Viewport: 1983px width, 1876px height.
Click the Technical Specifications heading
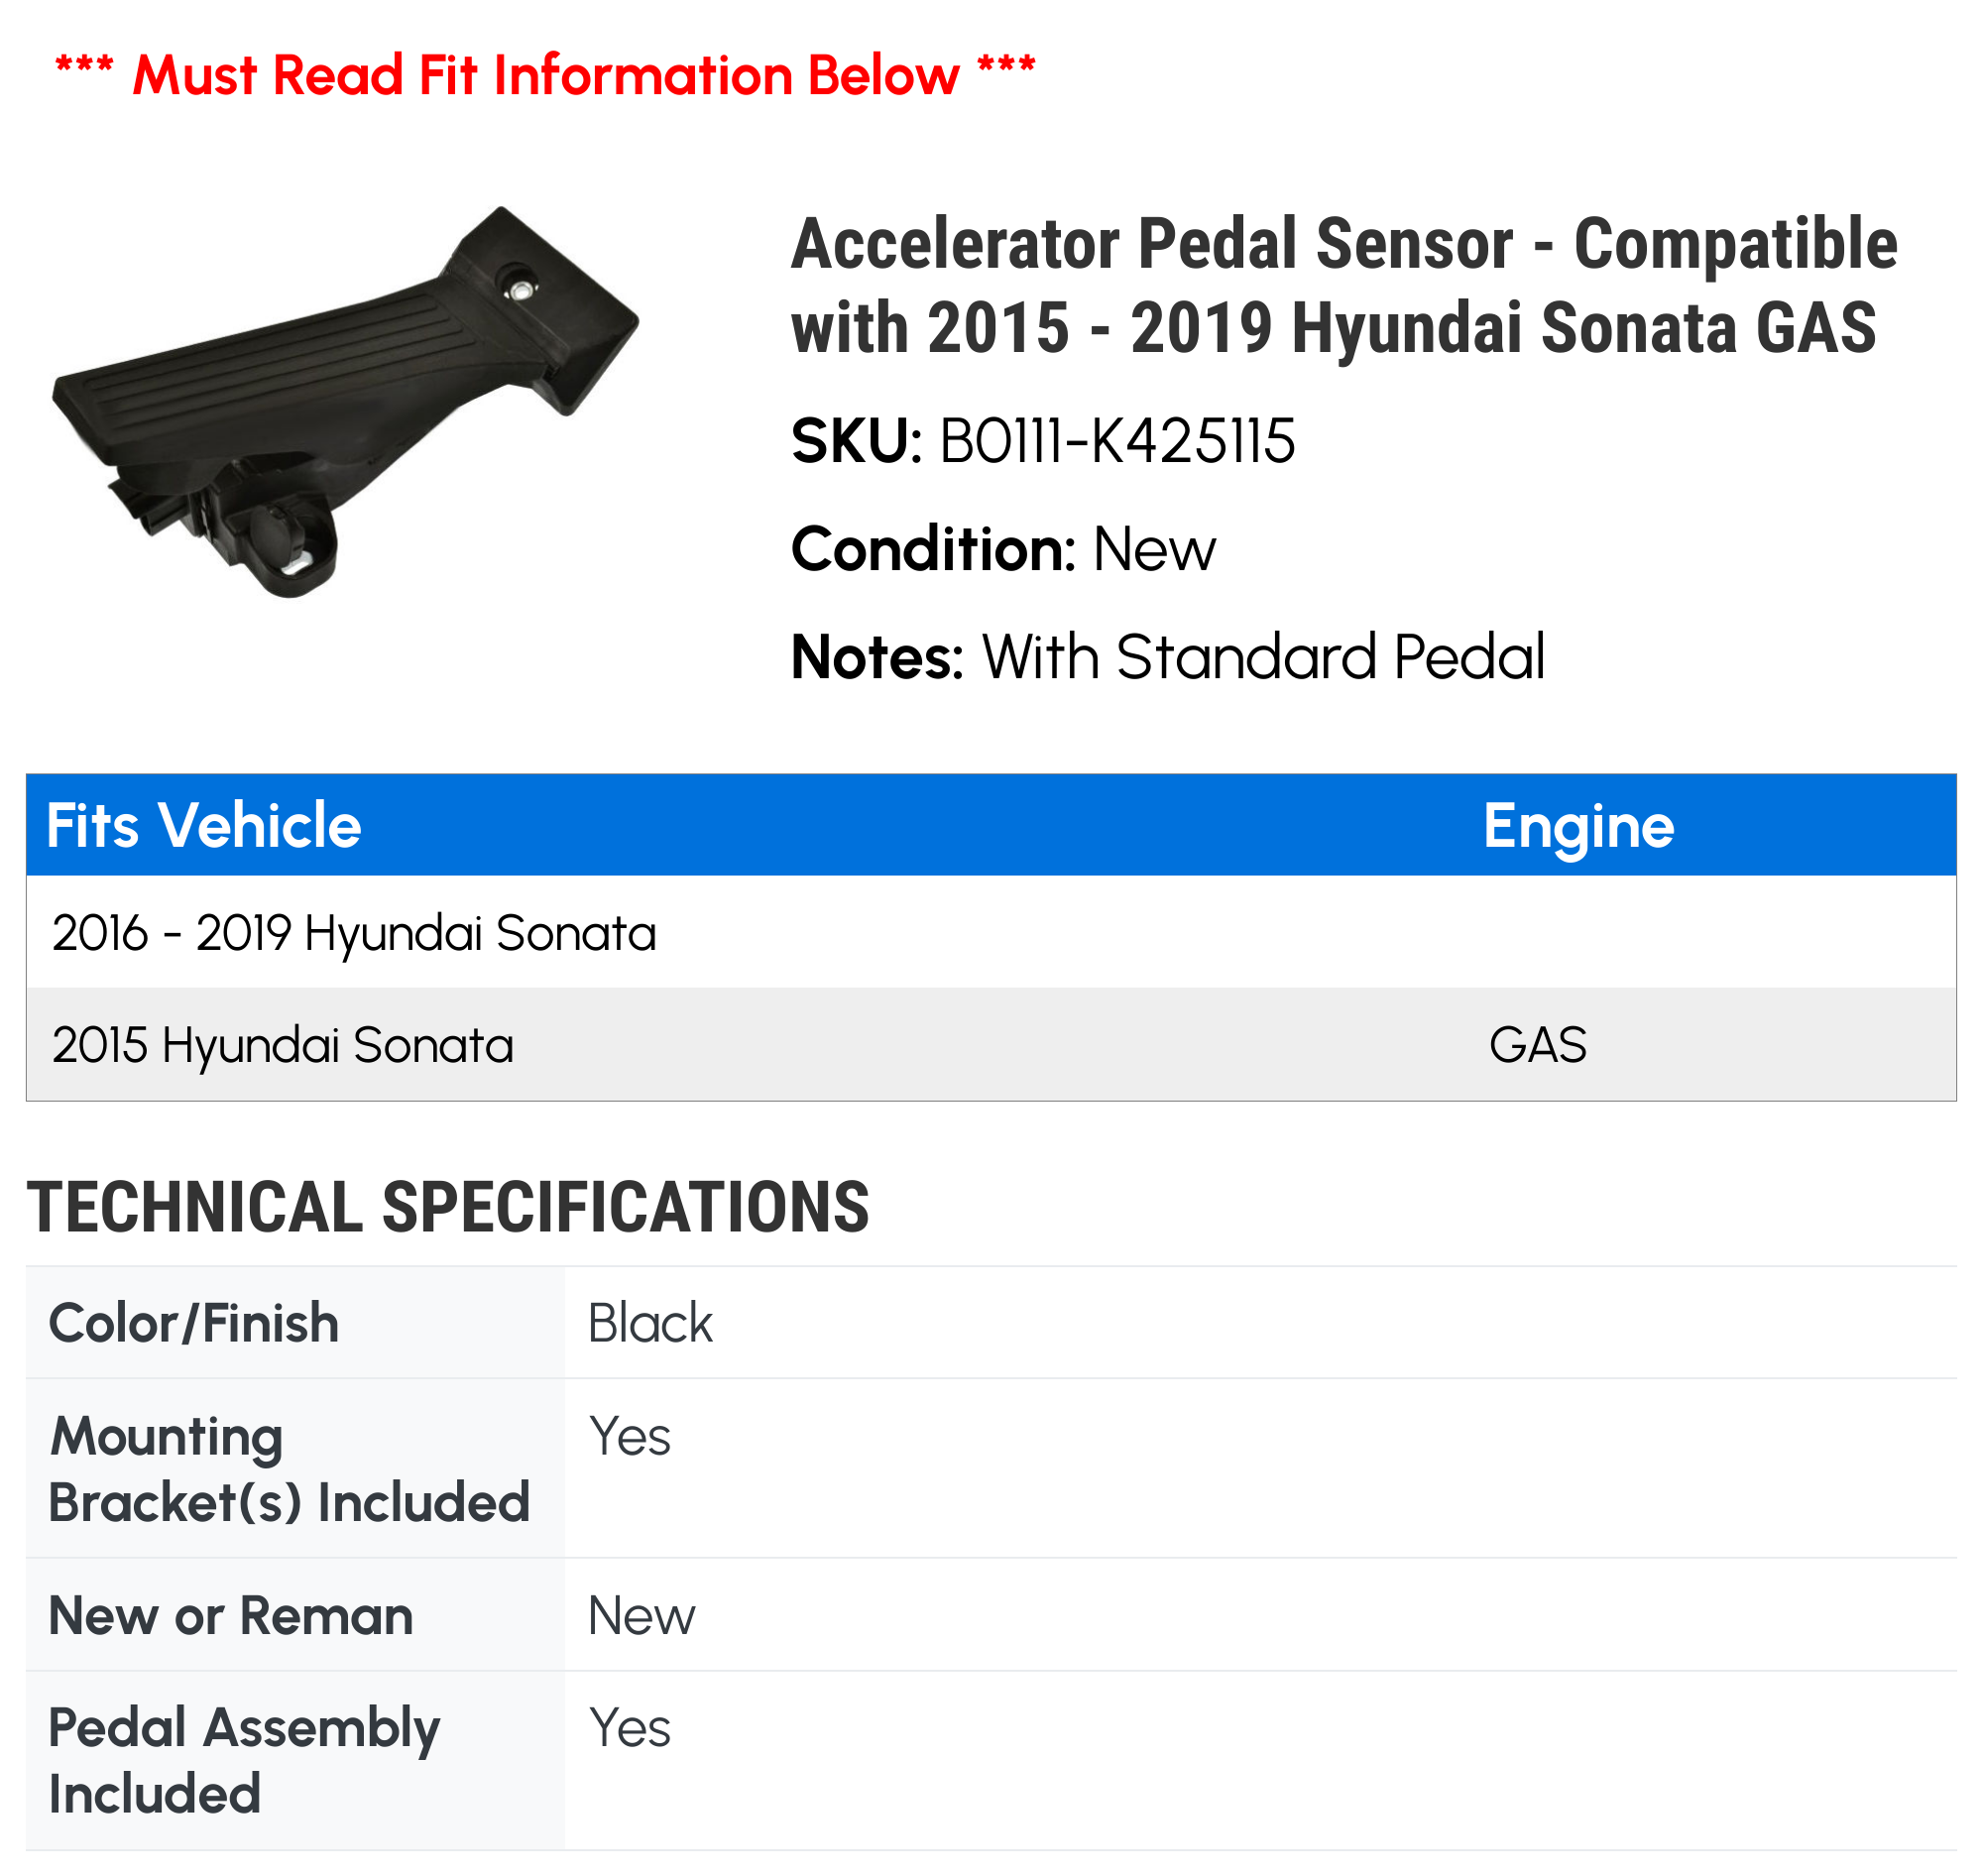pos(448,1207)
